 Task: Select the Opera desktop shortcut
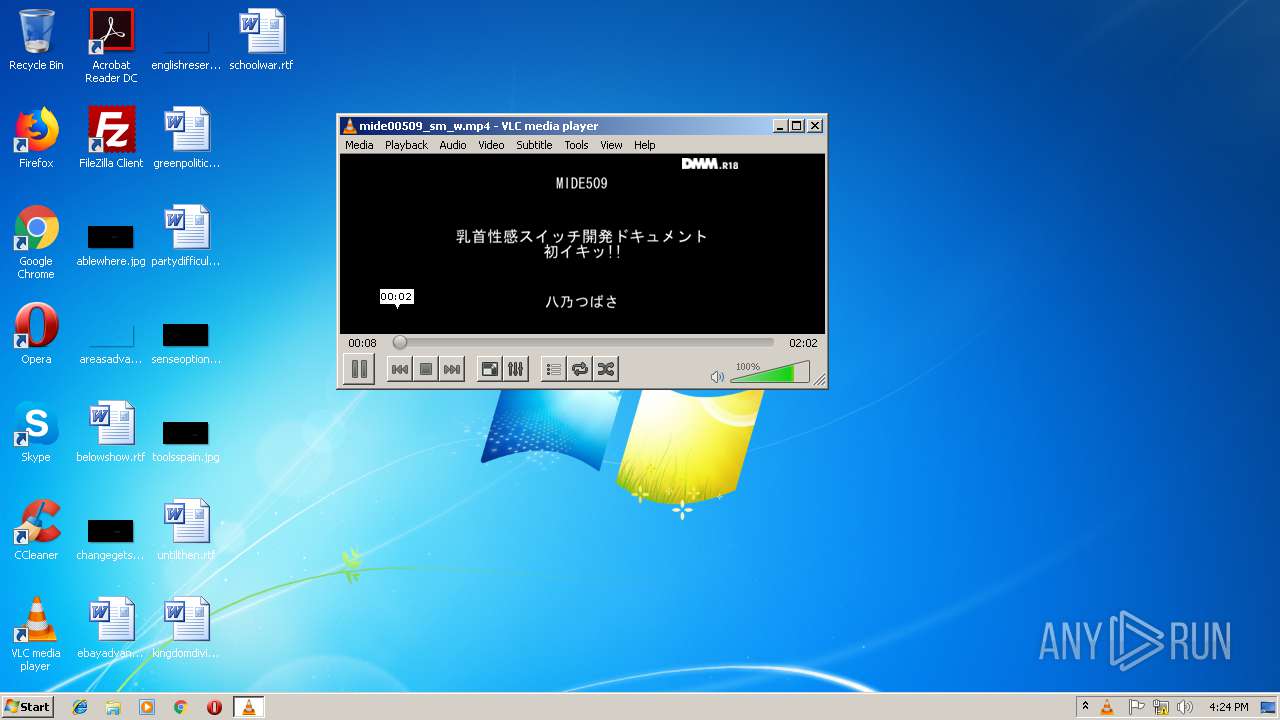36,334
